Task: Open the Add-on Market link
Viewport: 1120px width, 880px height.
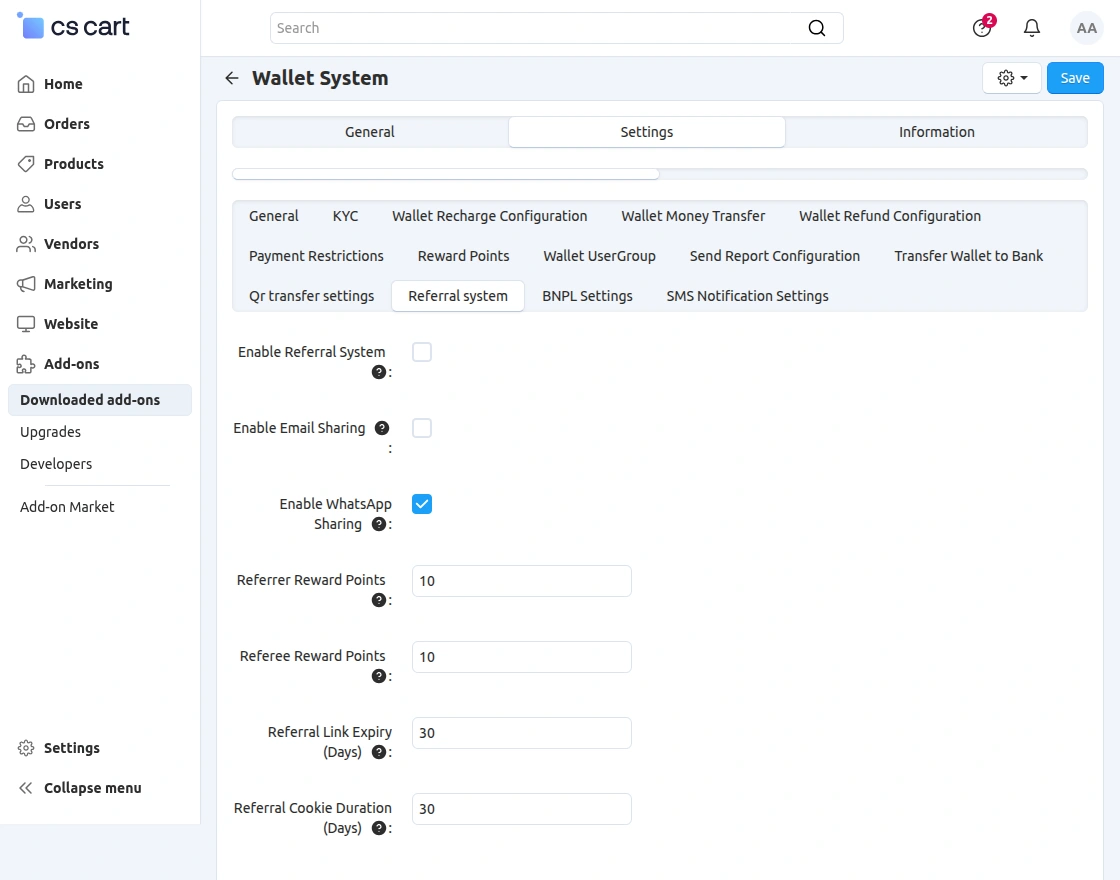Action: click(x=67, y=507)
